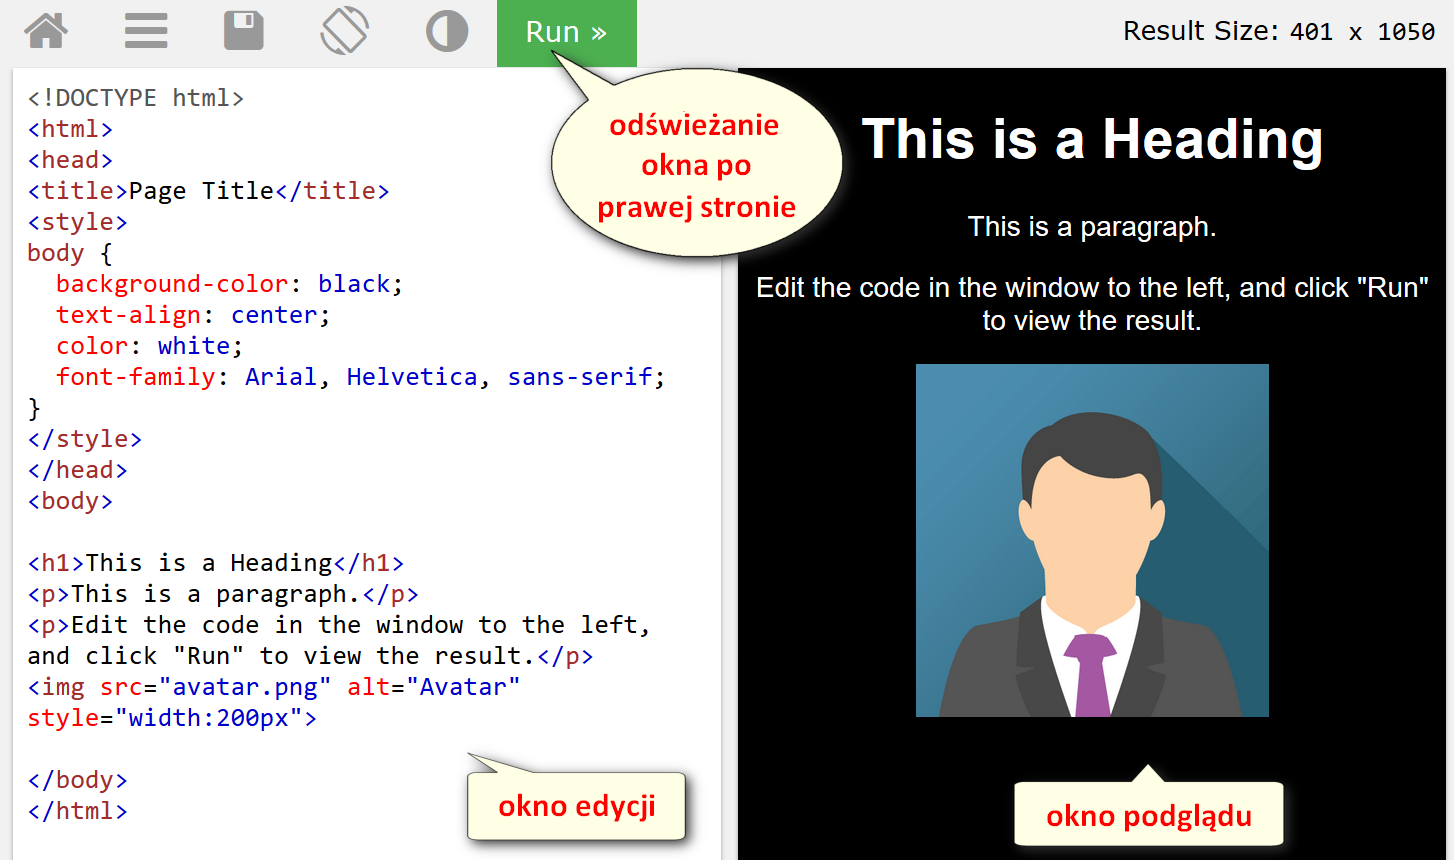Go to the home page icon

tap(46, 31)
